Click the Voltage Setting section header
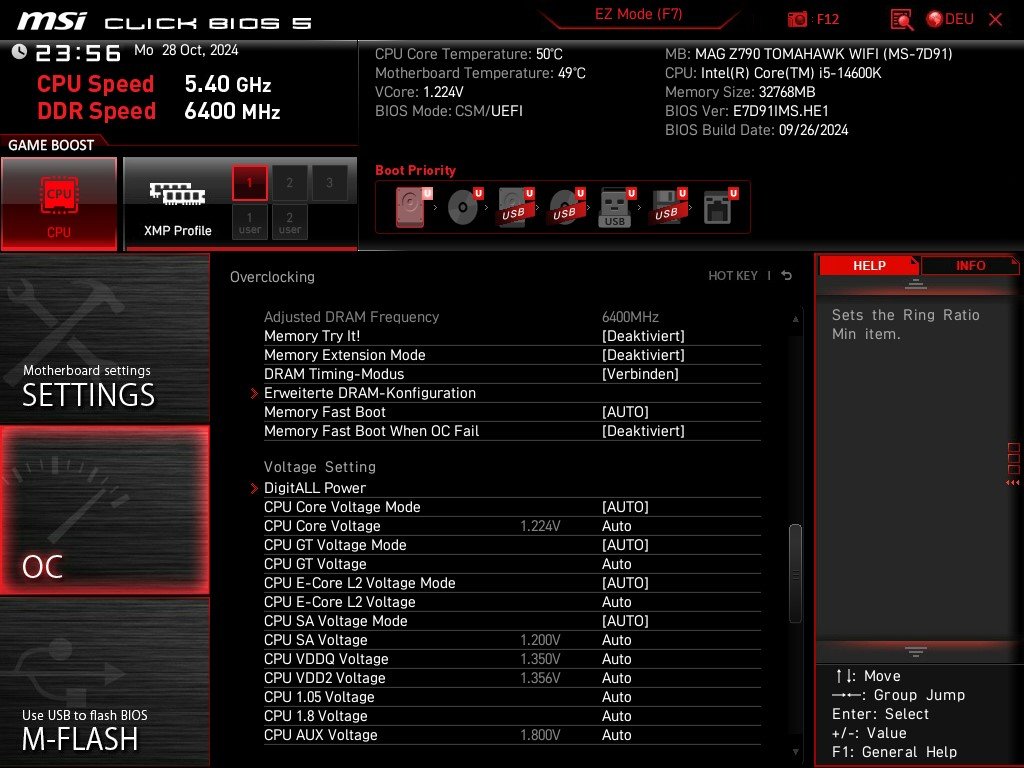Viewport: 1024px width, 768px height. [320, 467]
